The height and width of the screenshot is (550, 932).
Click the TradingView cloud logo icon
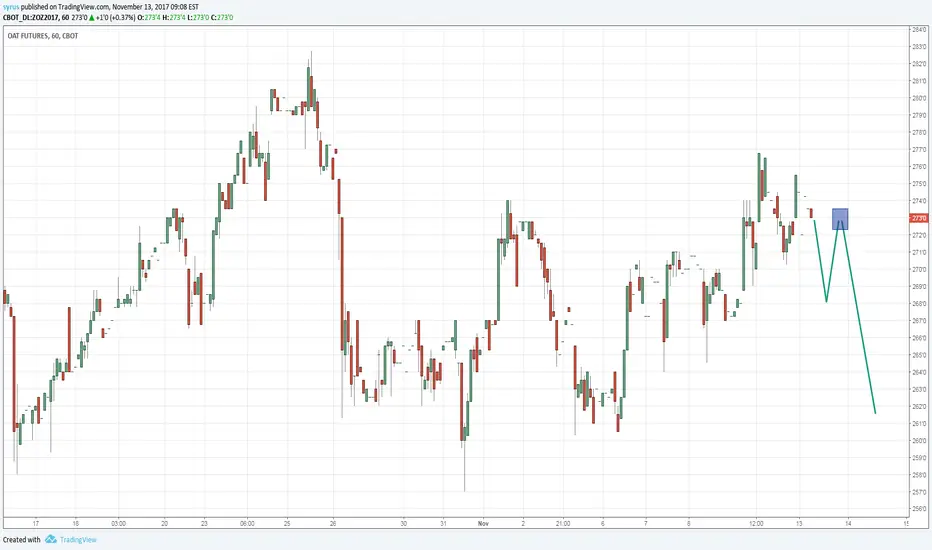click(51, 539)
